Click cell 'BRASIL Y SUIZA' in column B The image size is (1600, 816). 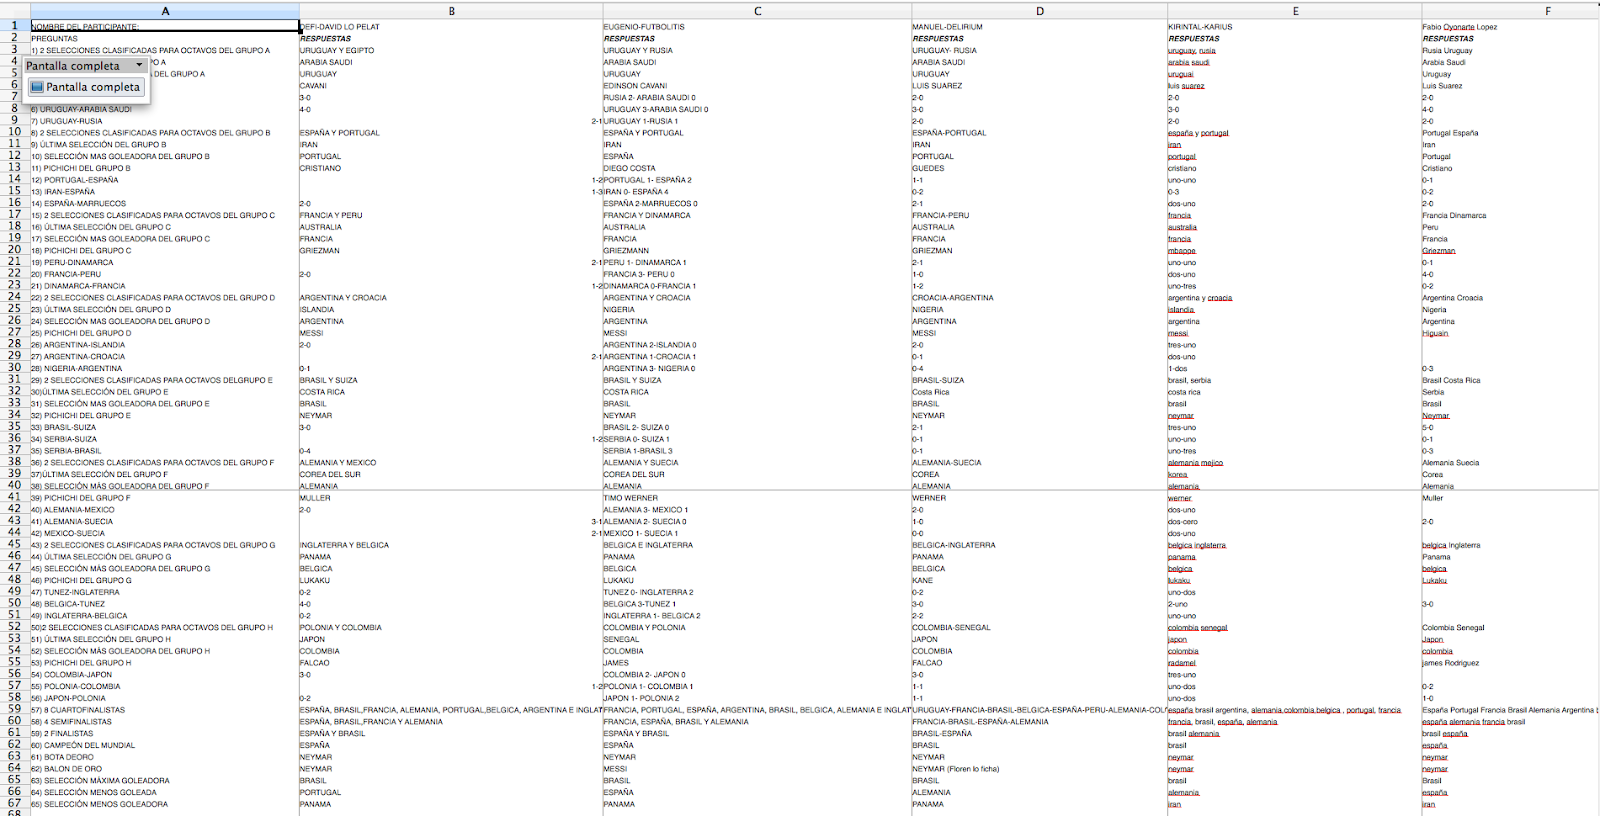[x=329, y=380]
